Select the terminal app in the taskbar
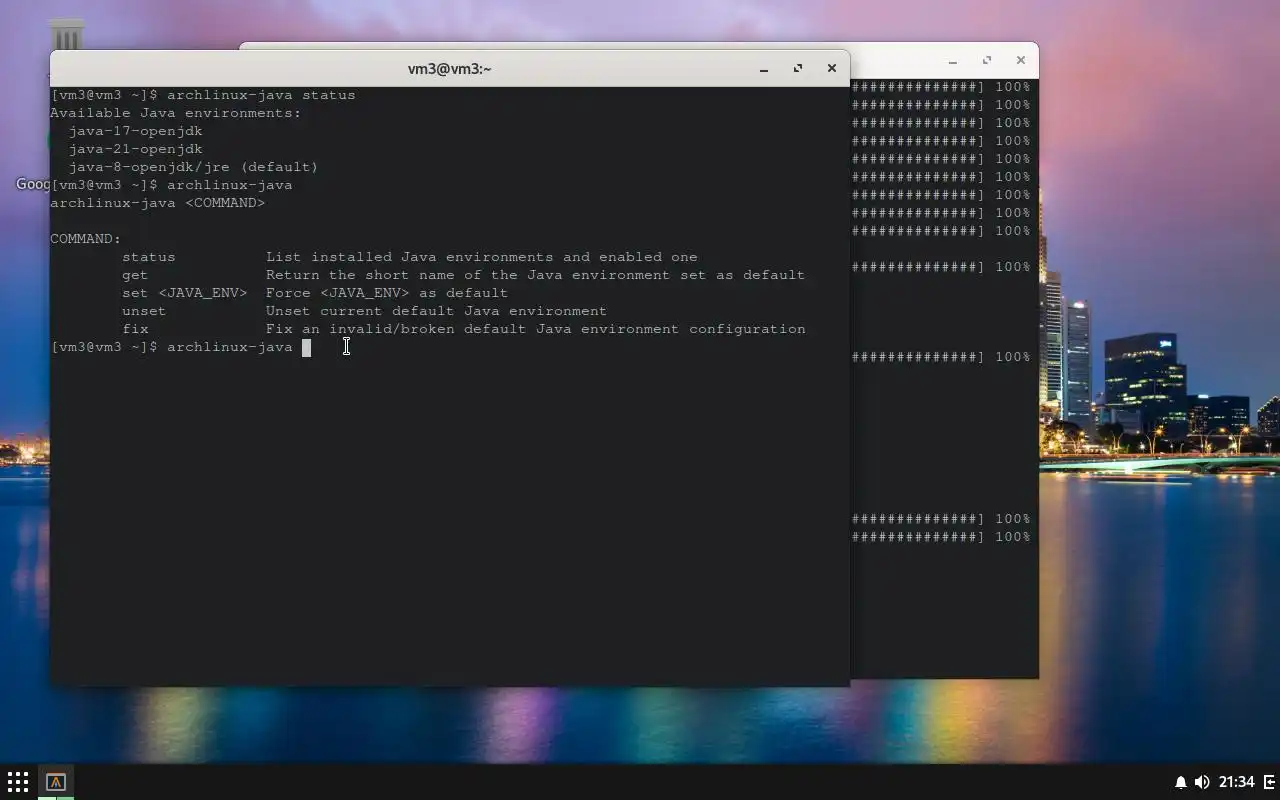This screenshot has height=800, width=1280. (x=56, y=782)
